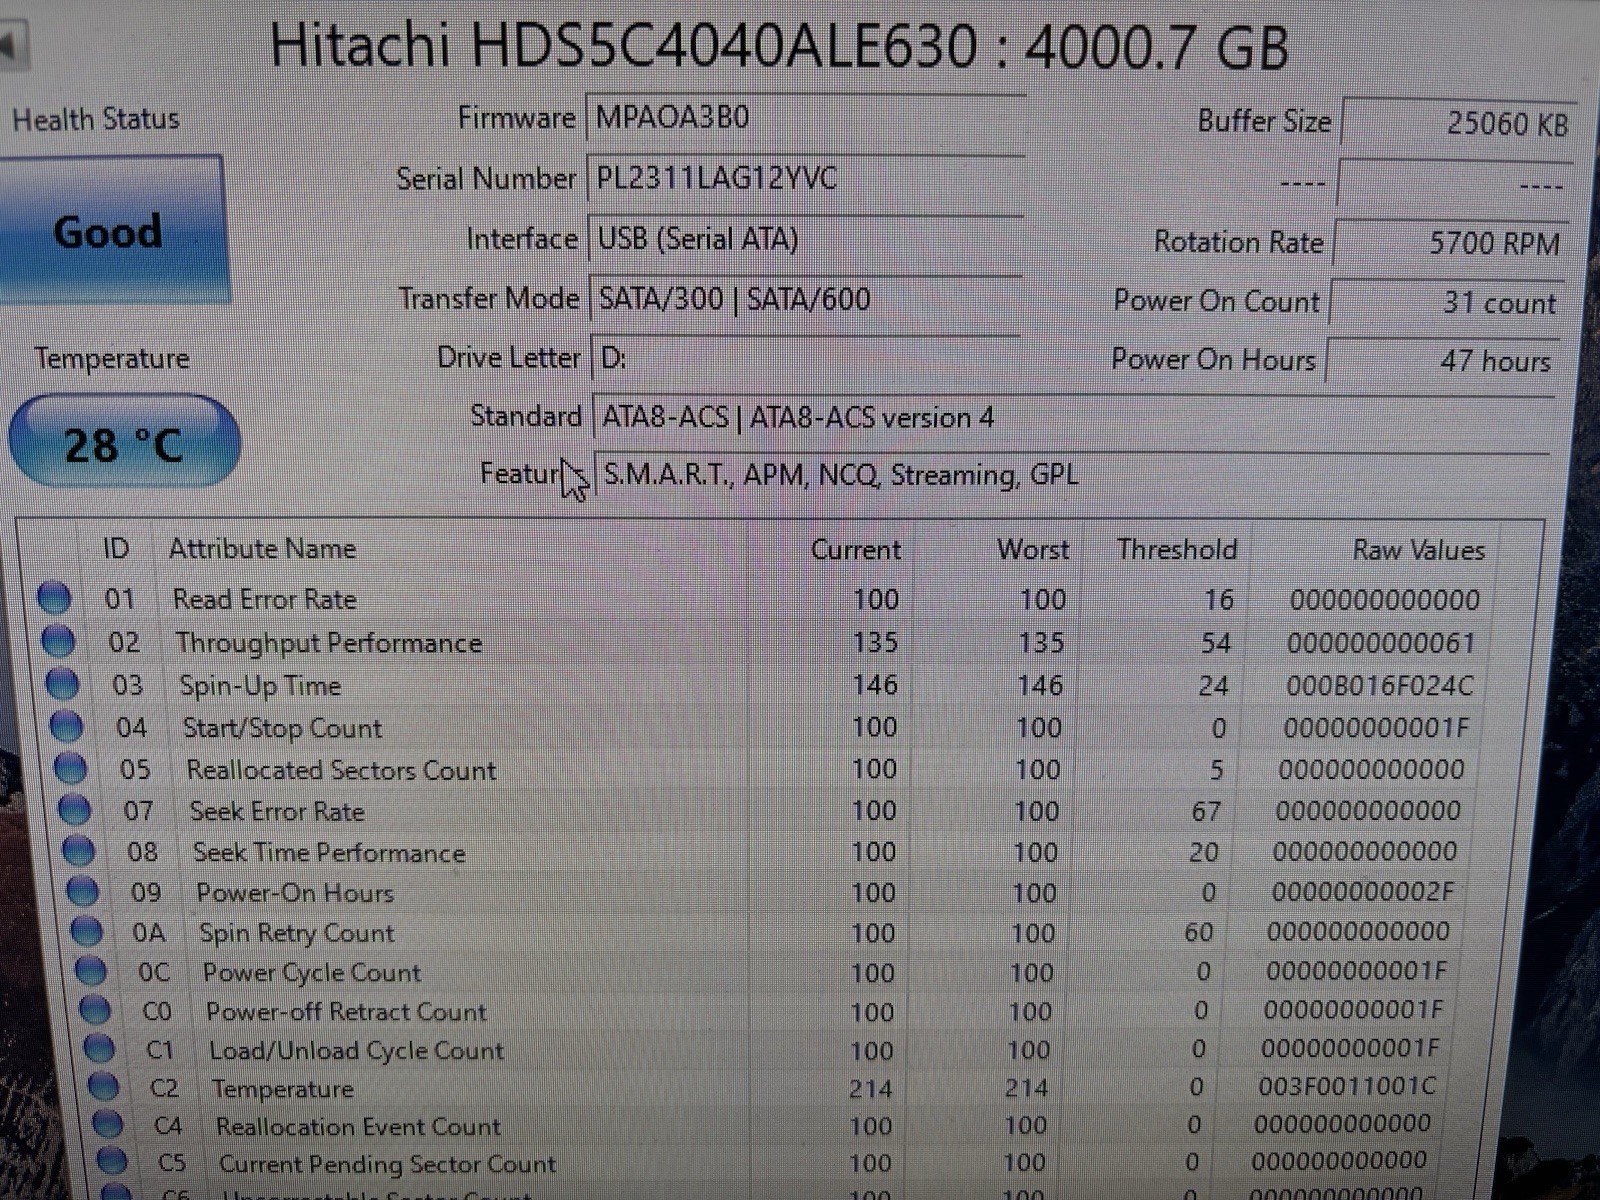1600x1200 pixels.
Task: Click raw value 000B016F024C
Action: point(1380,686)
